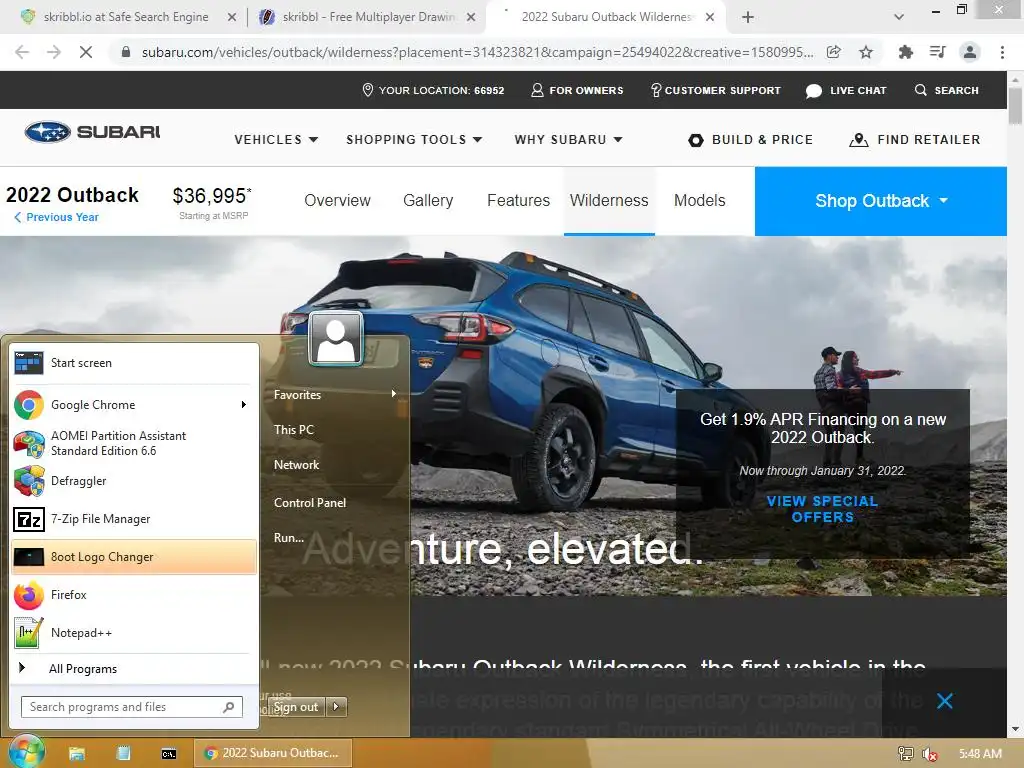Click the Windows Start orb
The height and width of the screenshot is (768, 1024).
pos(26,752)
